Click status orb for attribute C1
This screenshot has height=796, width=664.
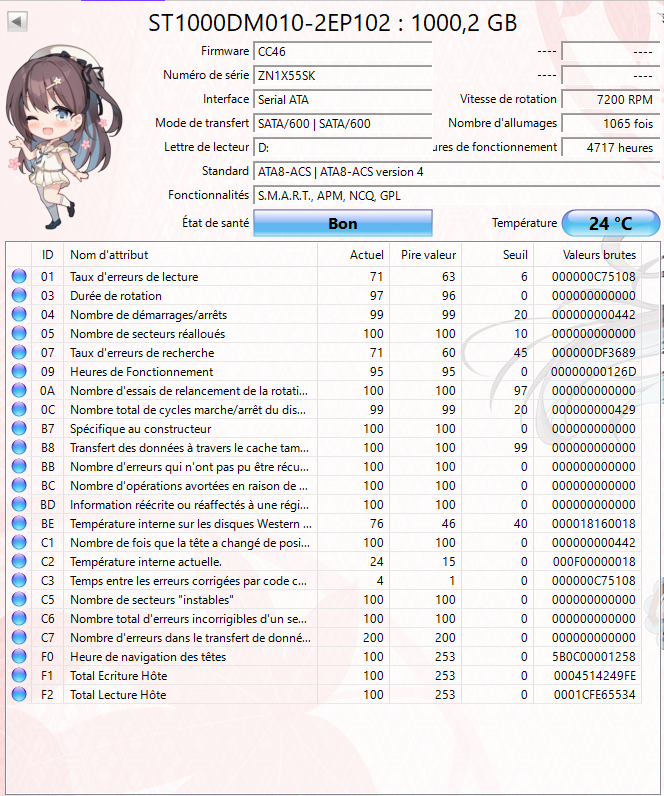19,543
